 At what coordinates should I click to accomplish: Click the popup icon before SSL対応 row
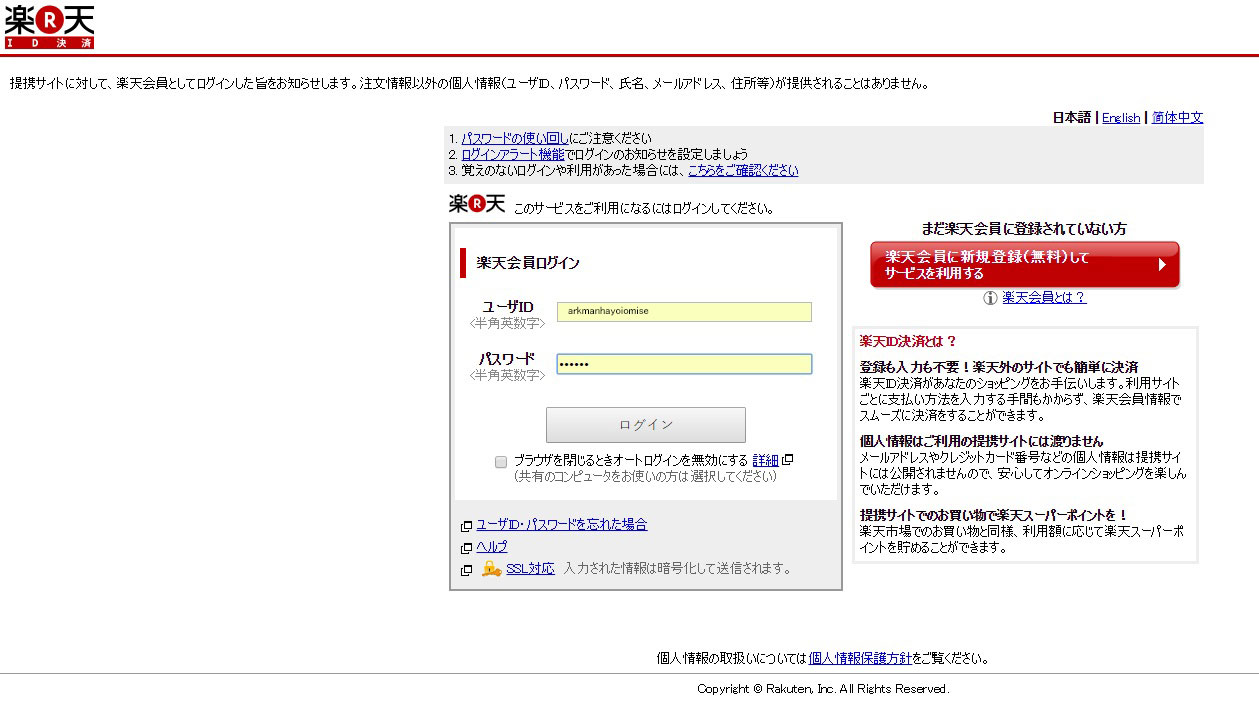coord(466,570)
